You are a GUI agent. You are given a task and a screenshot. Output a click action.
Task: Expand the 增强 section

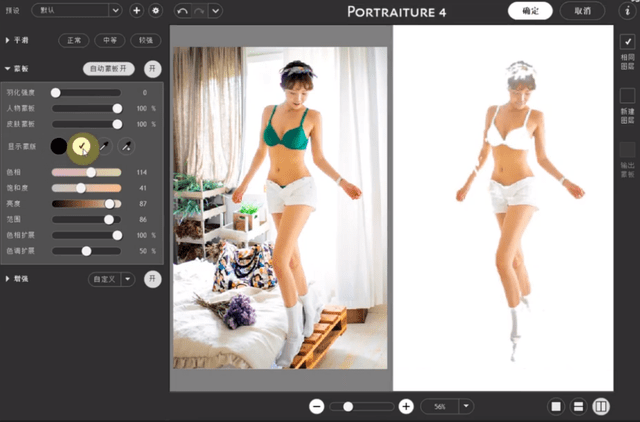pyautogui.click(x=7, y=279)
